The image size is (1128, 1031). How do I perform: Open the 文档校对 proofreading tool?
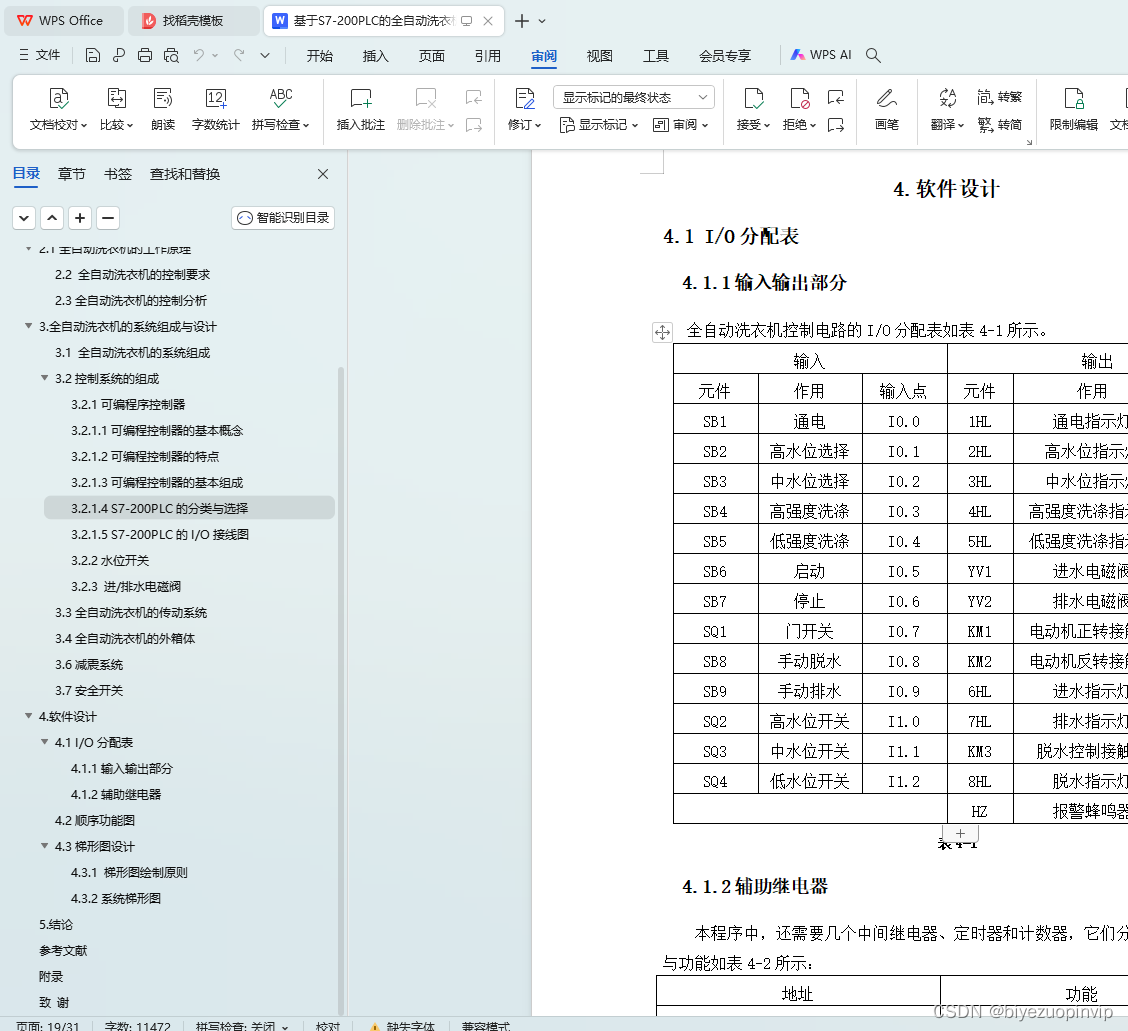click(x=58, y=109)
